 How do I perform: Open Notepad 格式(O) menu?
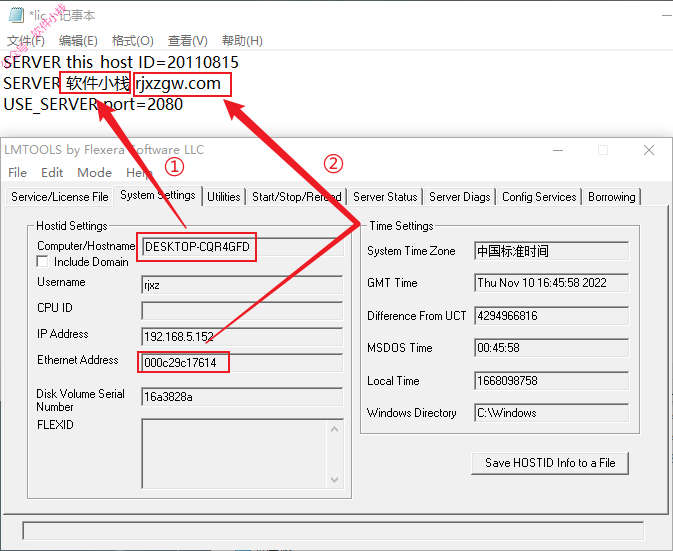[x=133, y=41]
